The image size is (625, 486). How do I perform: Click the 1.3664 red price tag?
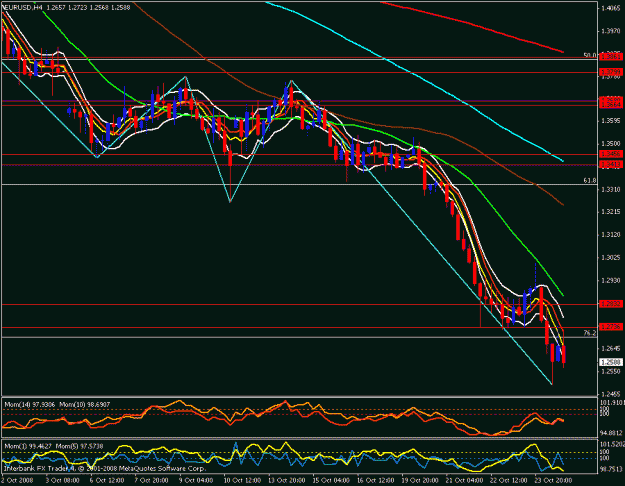tap(611, 105)
